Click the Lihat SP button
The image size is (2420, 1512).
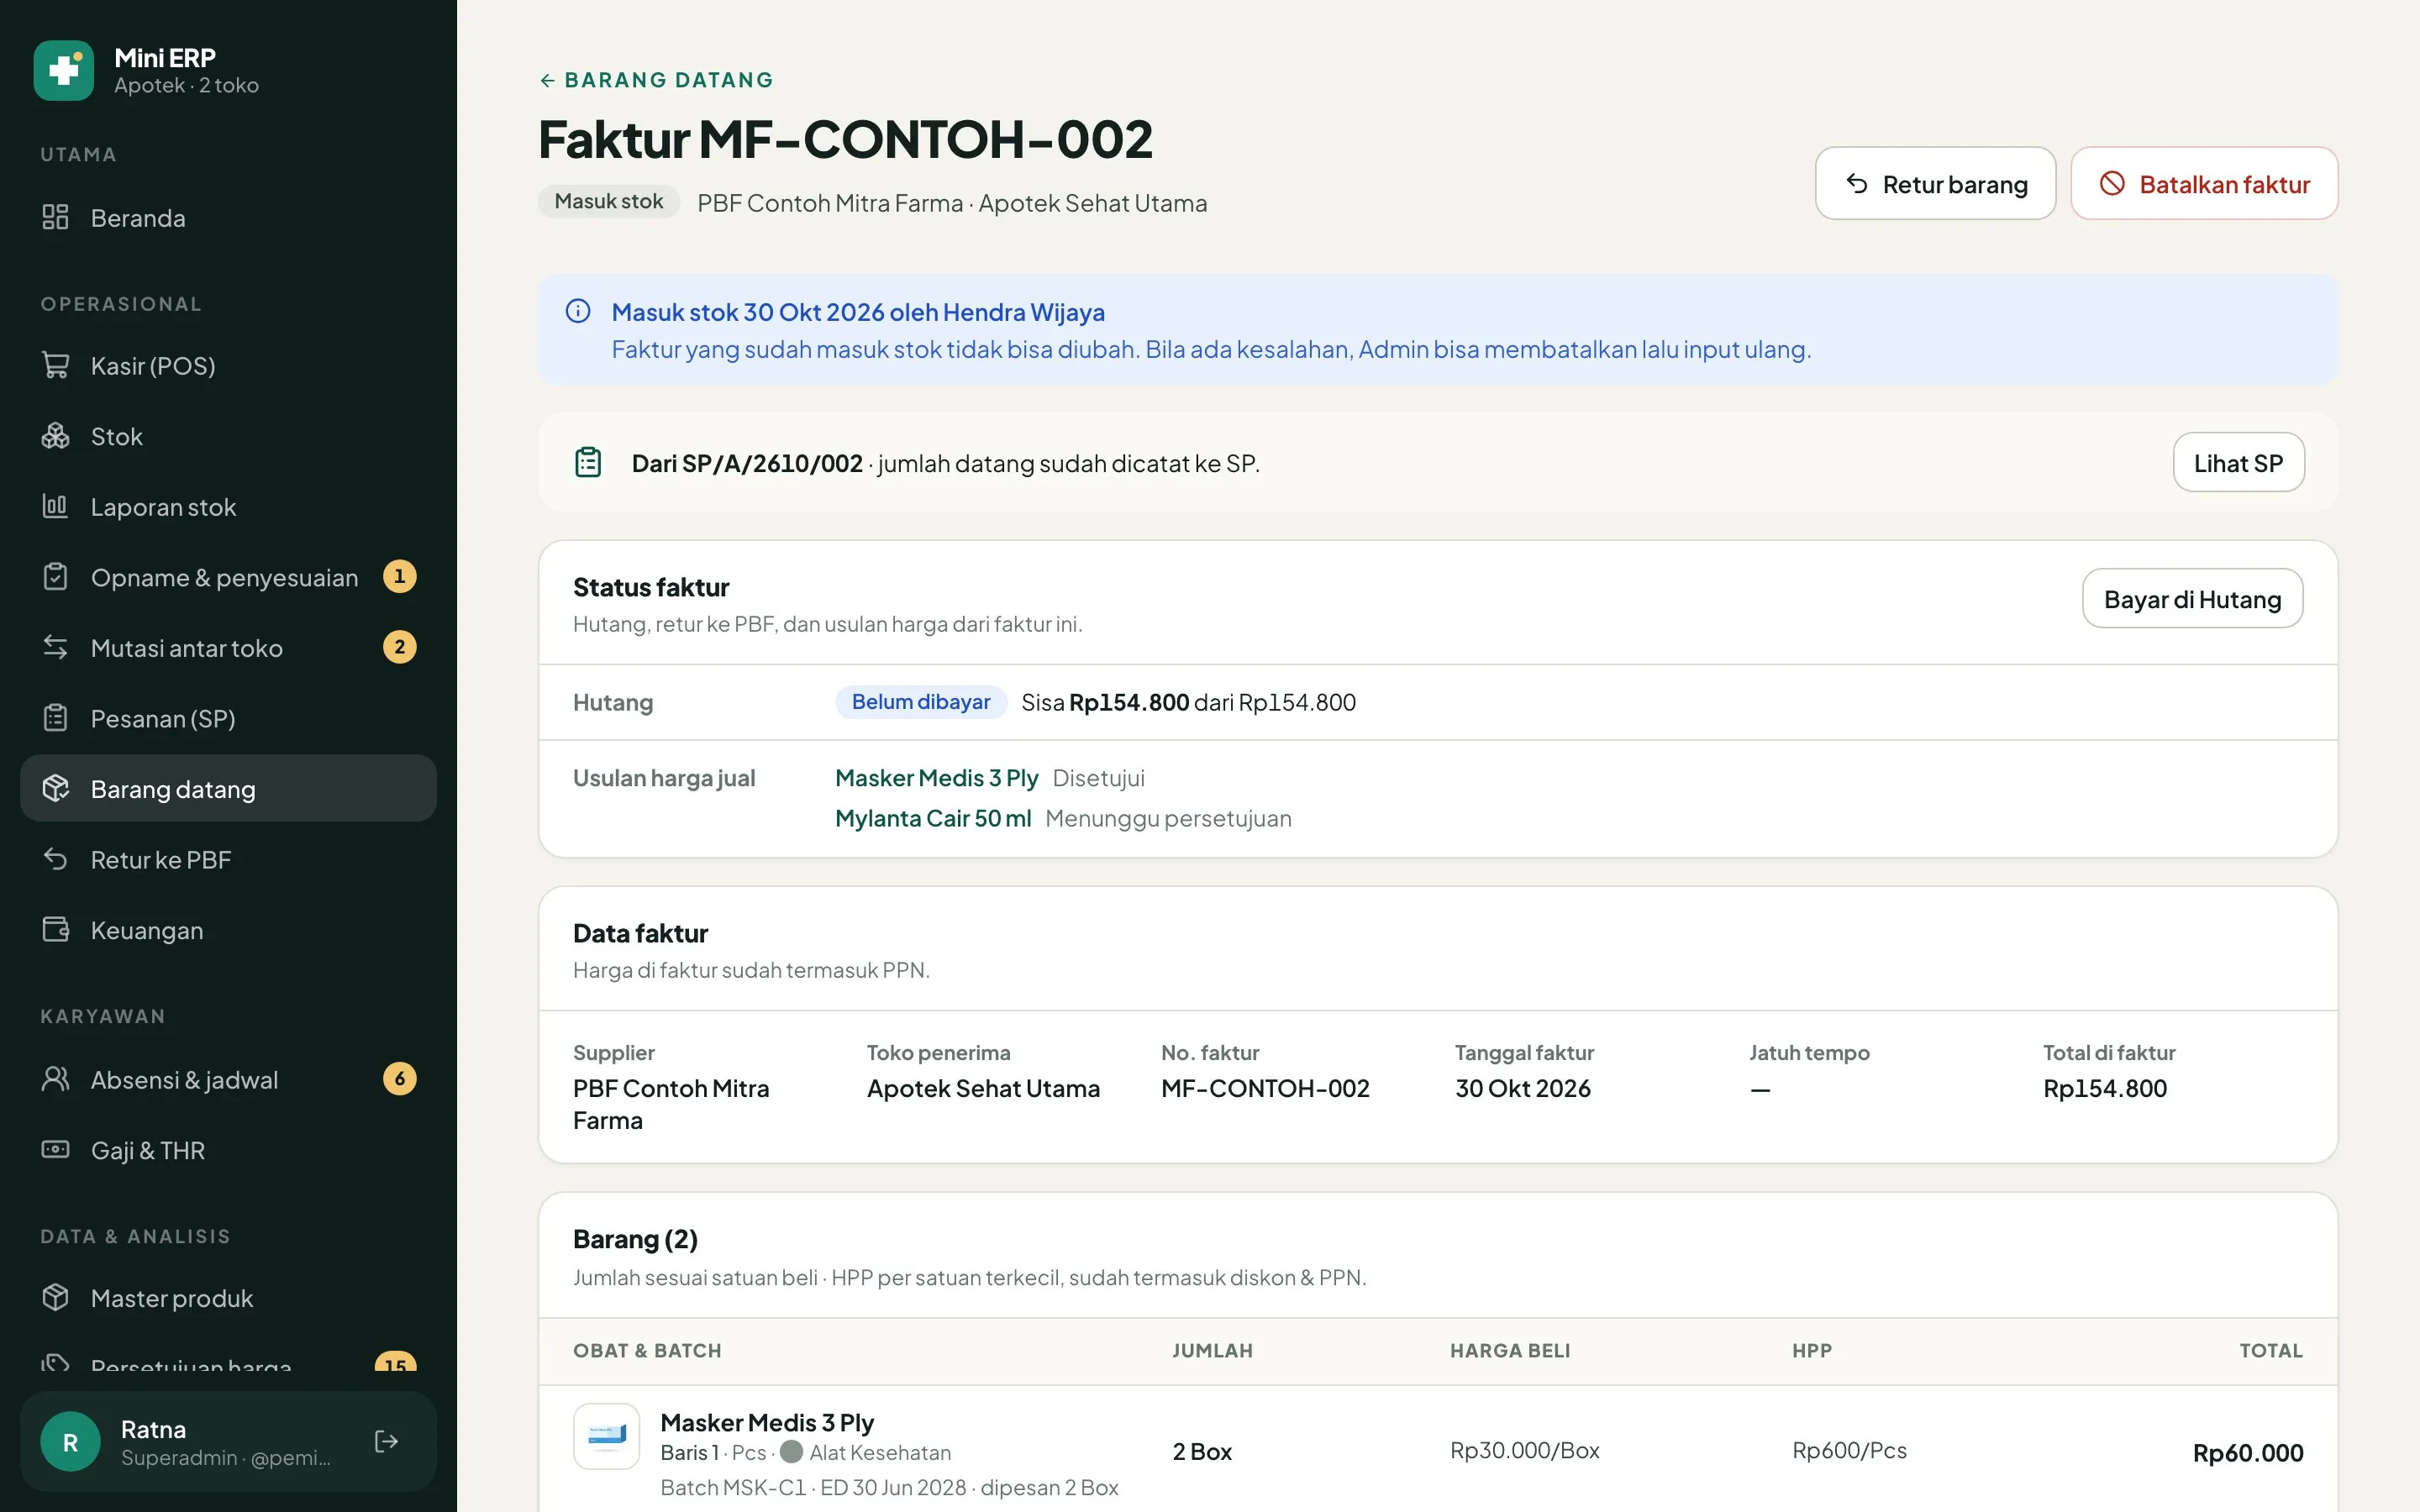(2238, 462)
